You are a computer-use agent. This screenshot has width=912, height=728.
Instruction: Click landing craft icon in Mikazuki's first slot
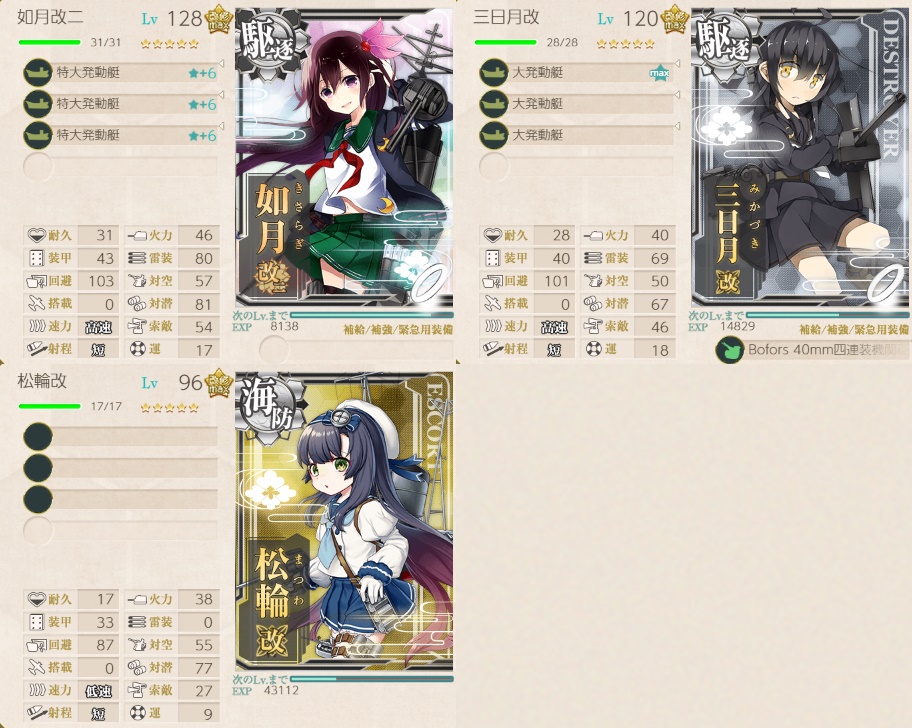point(494,73)
